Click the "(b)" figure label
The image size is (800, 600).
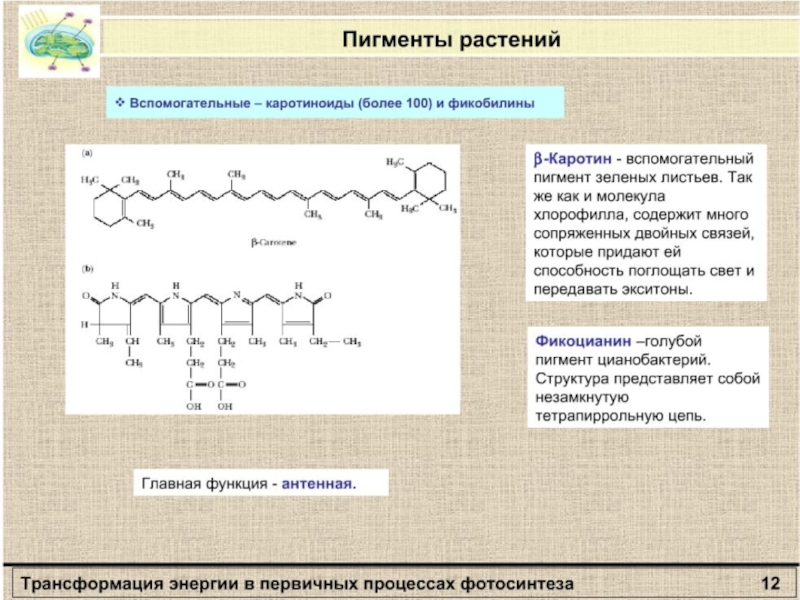click(x=88, y=268)
